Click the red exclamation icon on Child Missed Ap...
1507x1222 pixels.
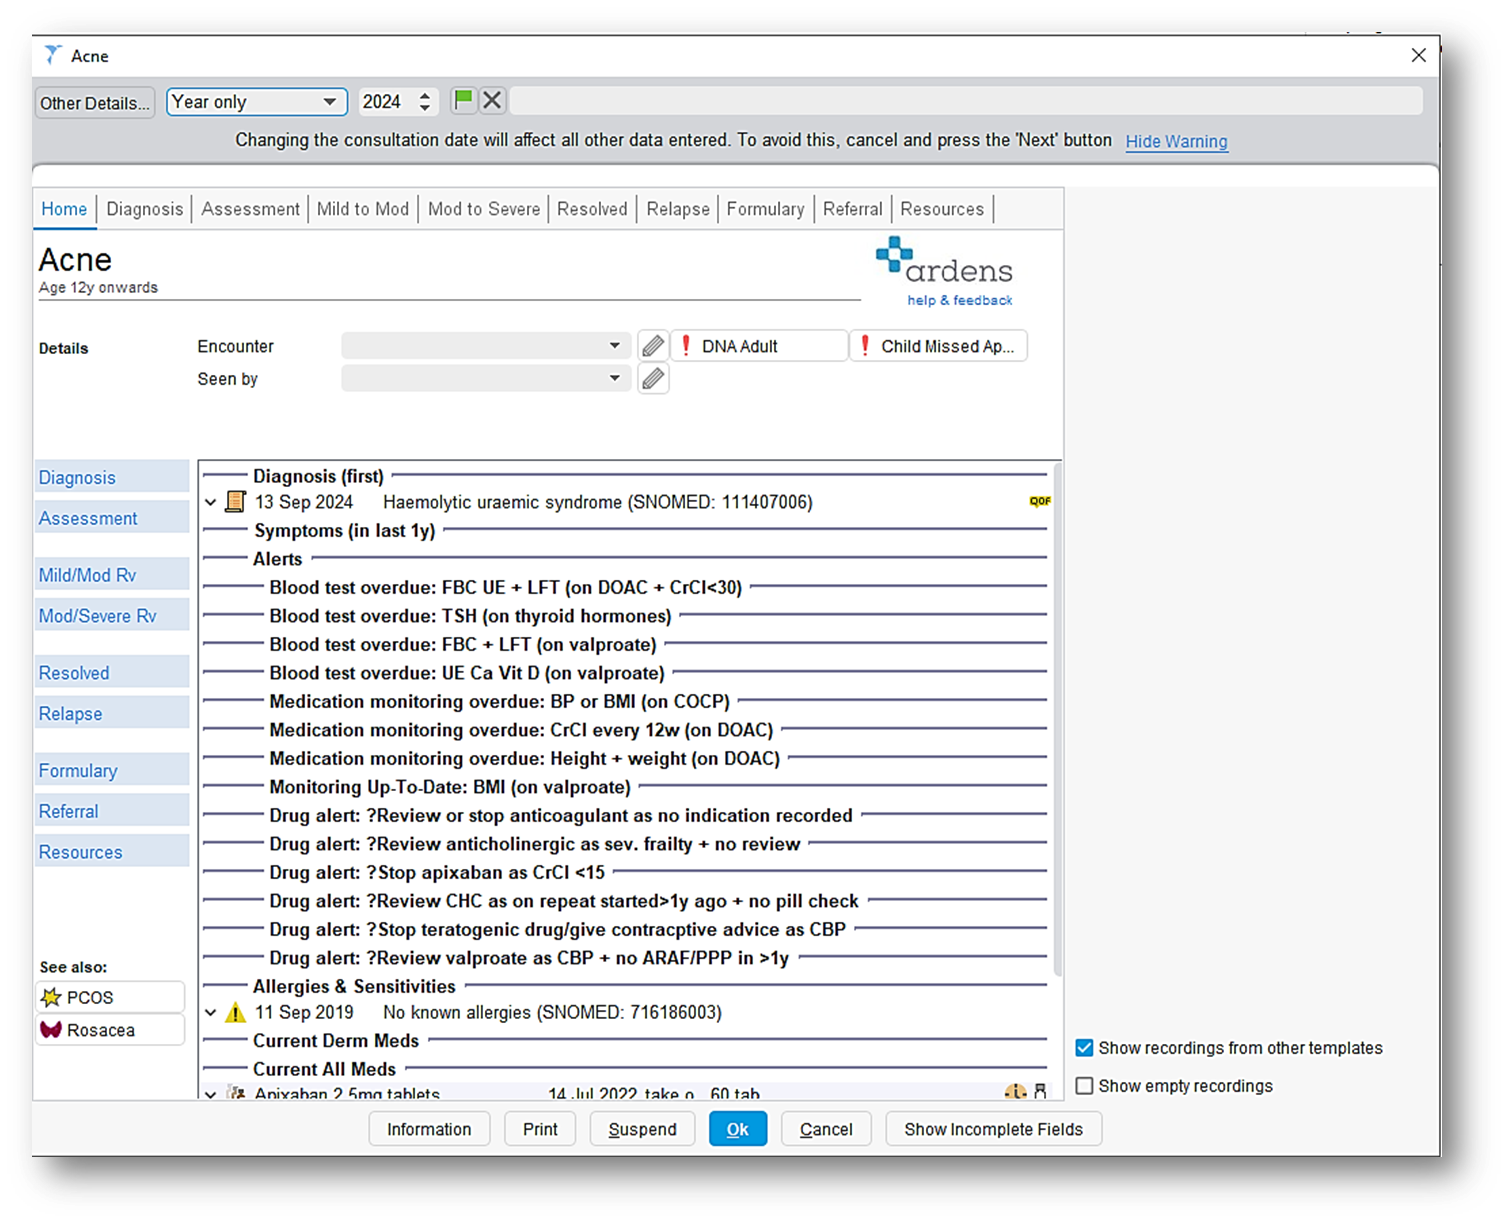865,346
